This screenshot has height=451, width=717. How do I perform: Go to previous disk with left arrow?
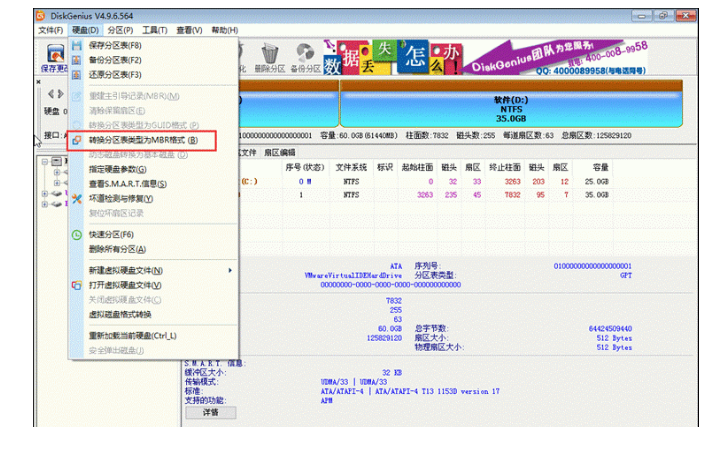[51, 94]
